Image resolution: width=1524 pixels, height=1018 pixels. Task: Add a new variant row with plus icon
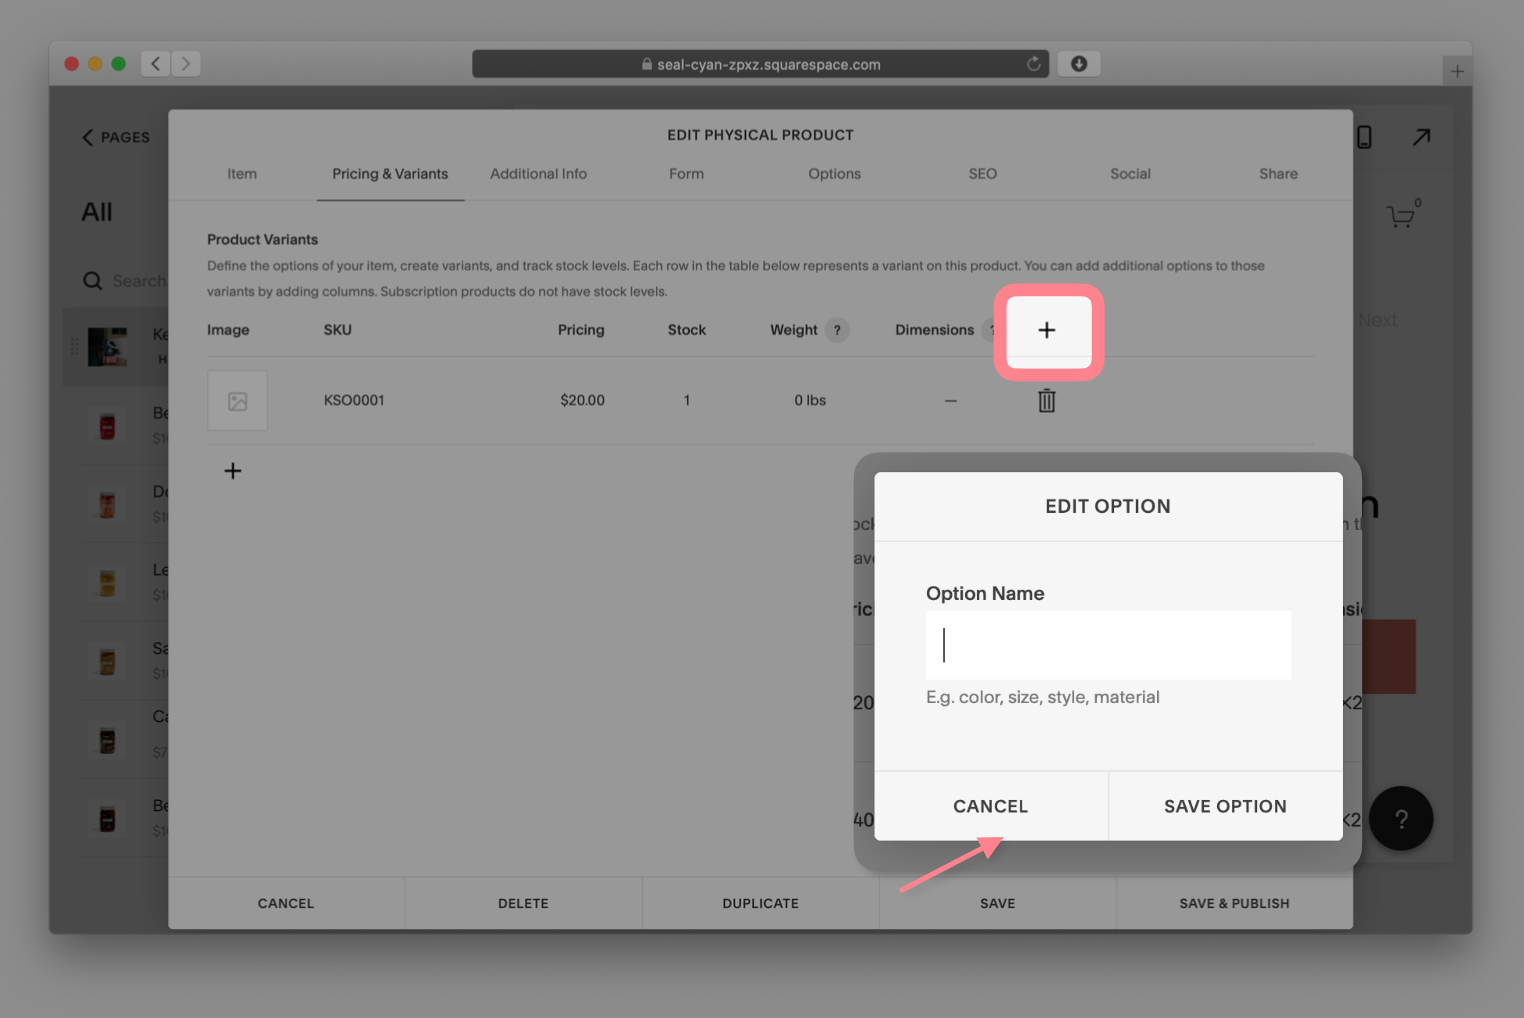[x=233, y=471]
